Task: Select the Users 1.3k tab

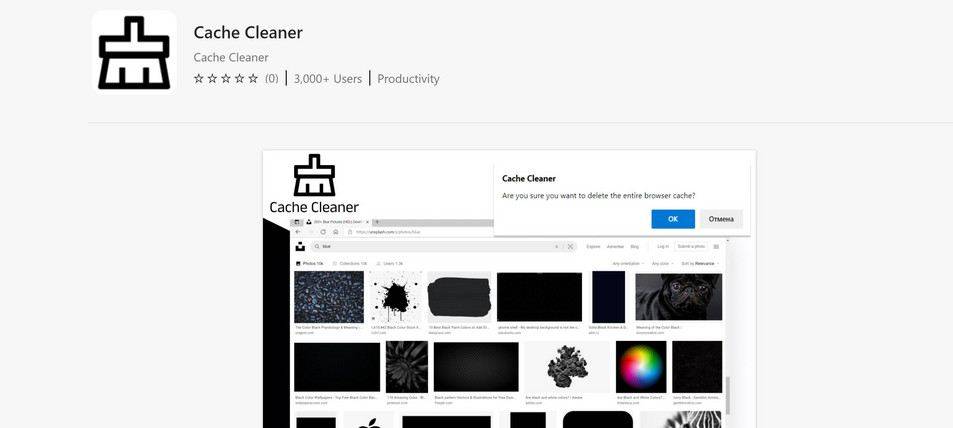Action: click(x=390, y=264)
